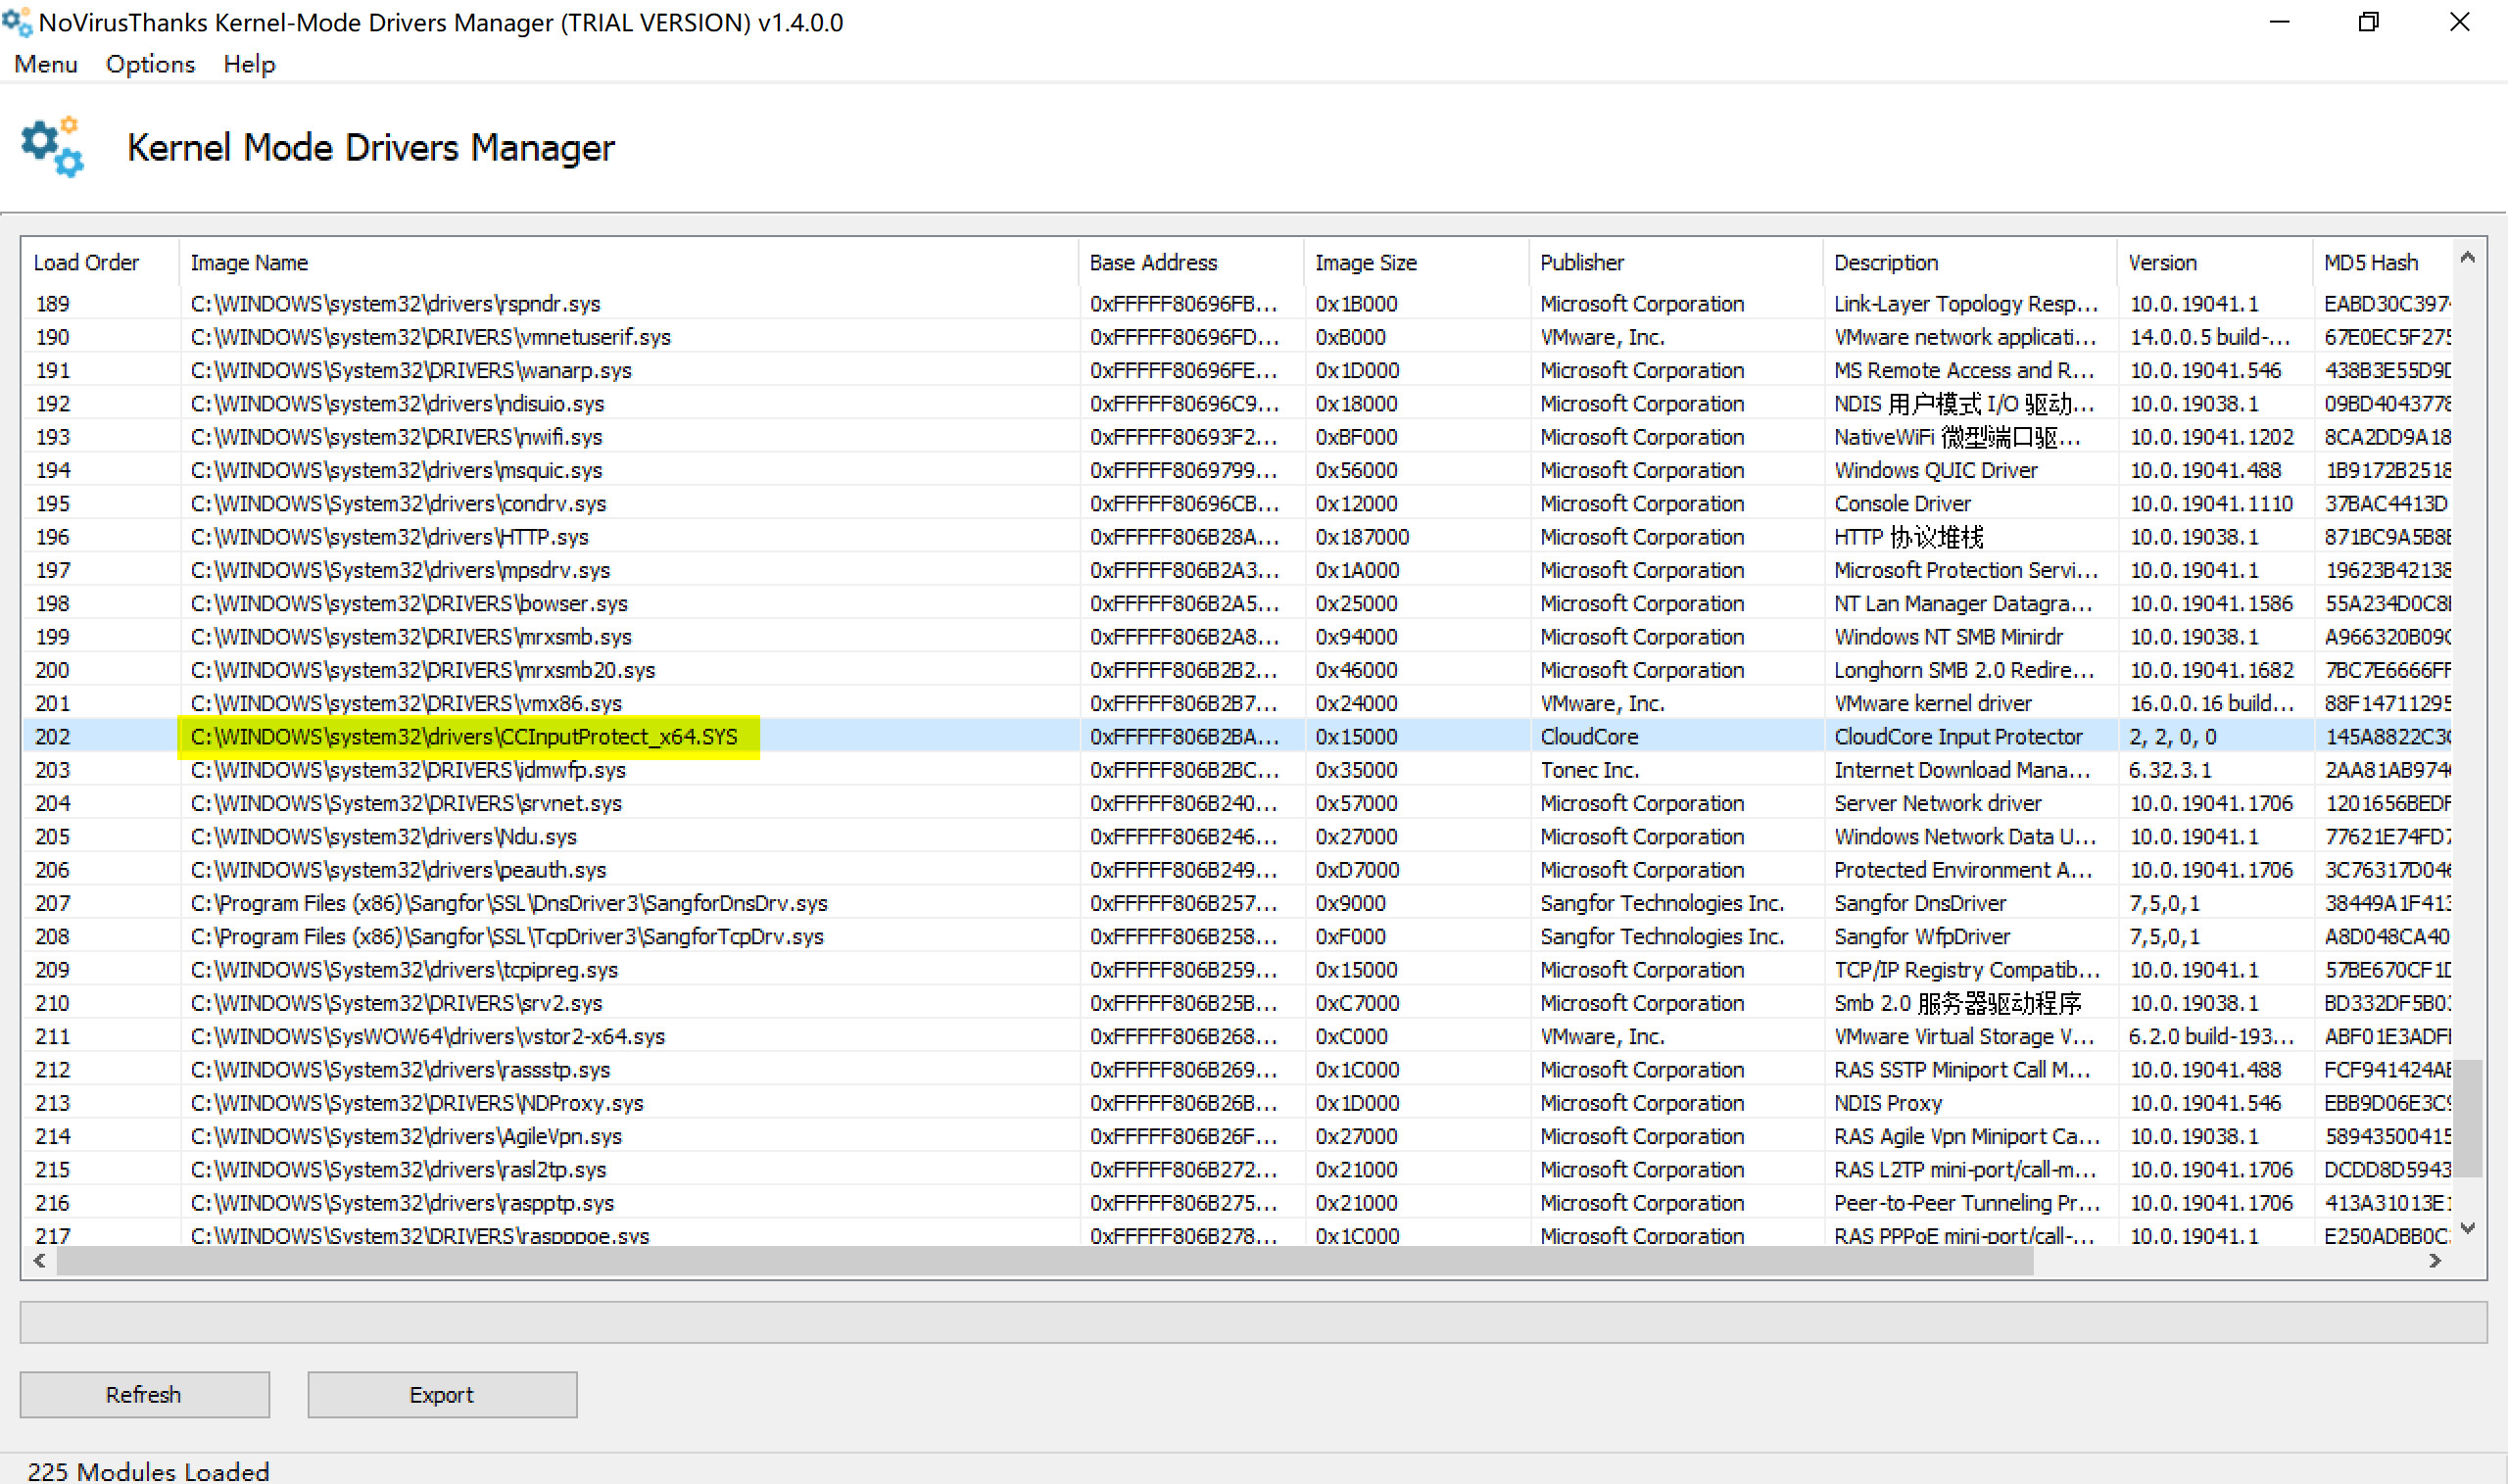Select the mrxsmb.sys driver entry
The width and height of the screenshot is (2508, 1484).
[x=1237, y=637]
